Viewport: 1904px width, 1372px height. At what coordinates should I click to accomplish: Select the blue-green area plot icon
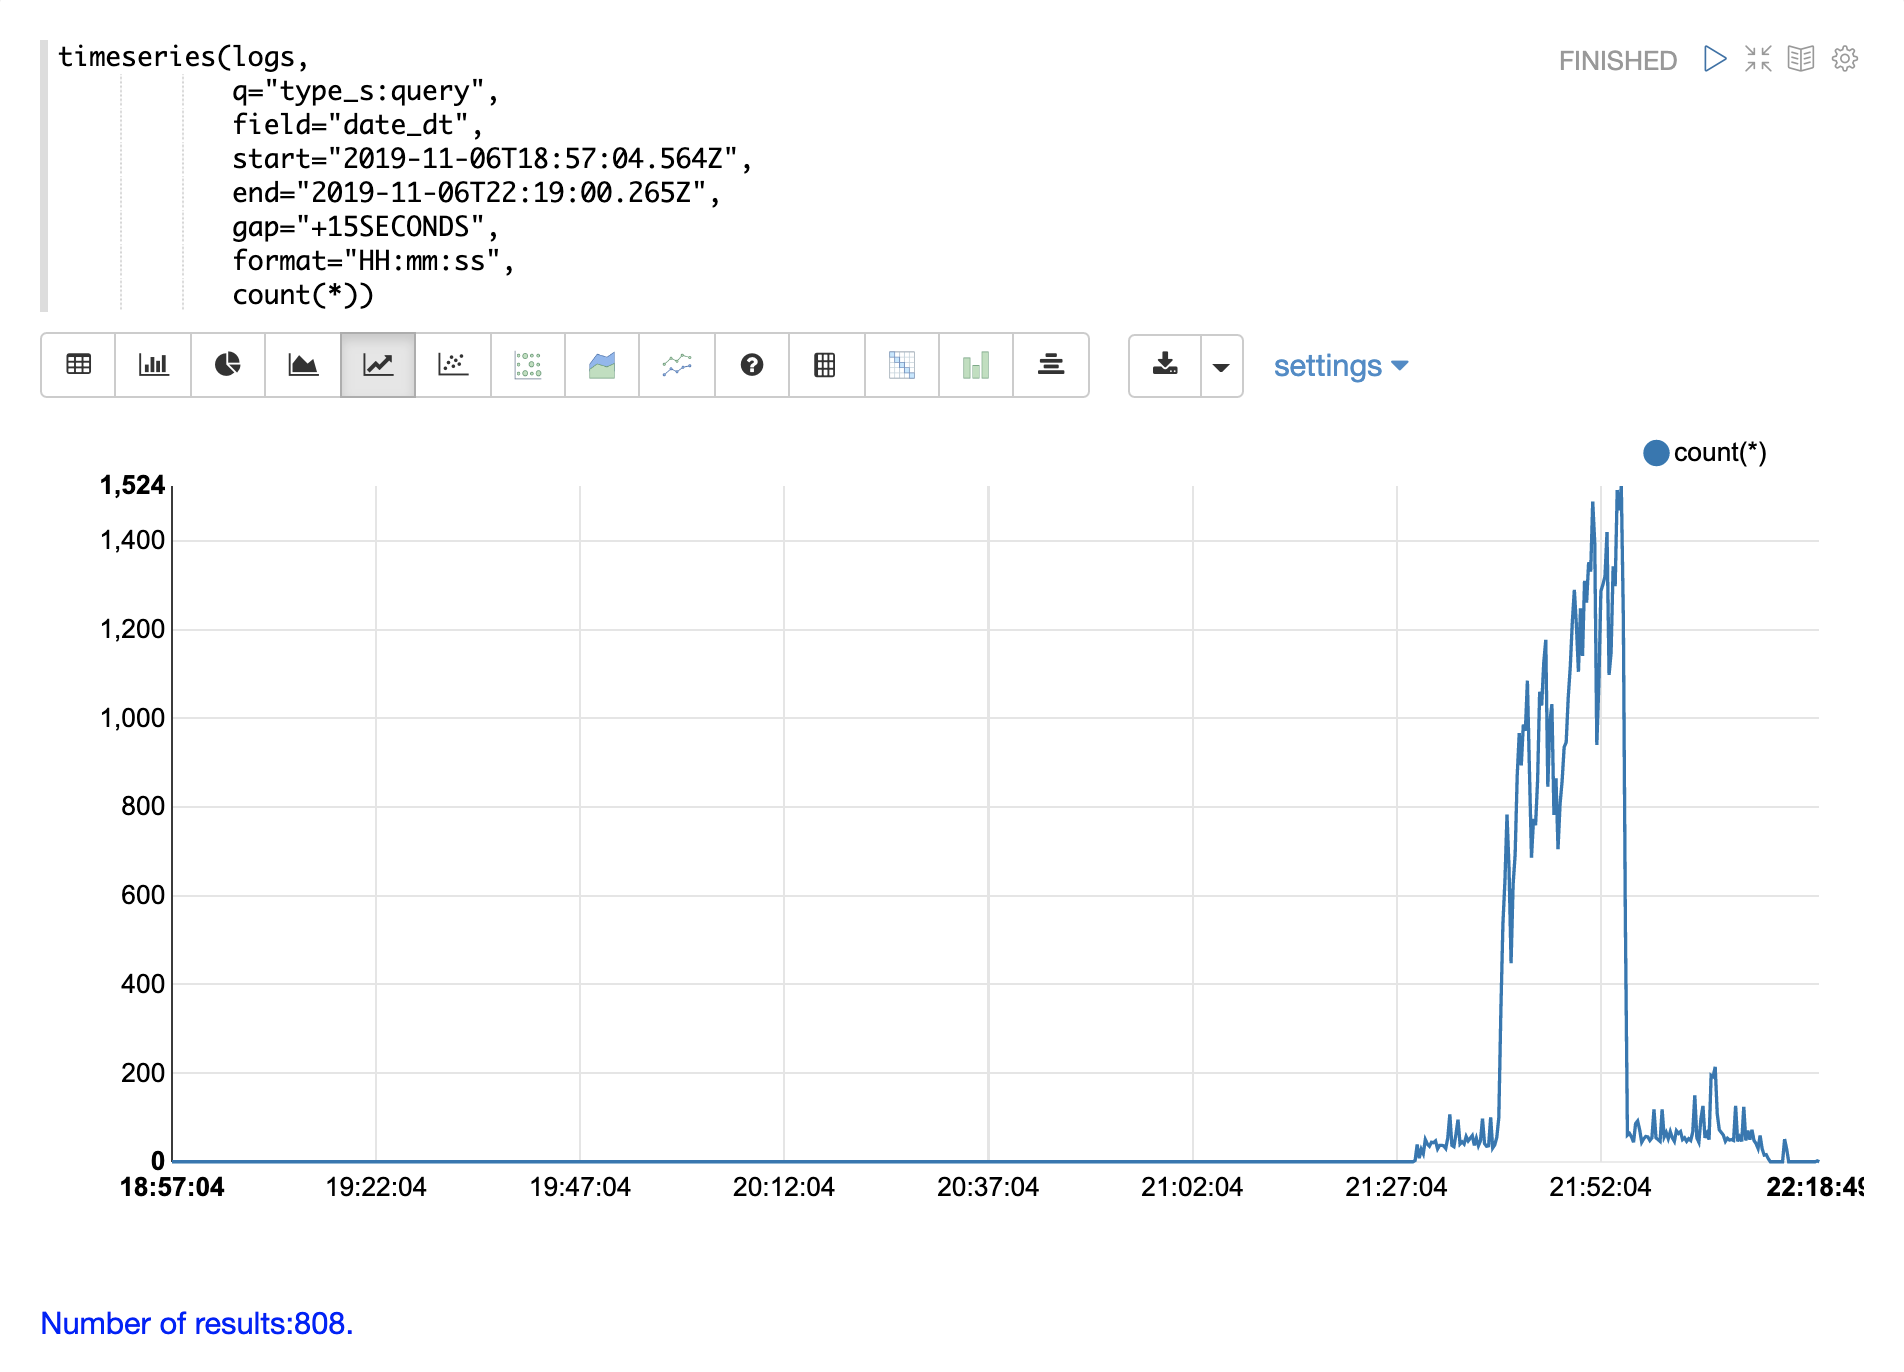[602, 365]
